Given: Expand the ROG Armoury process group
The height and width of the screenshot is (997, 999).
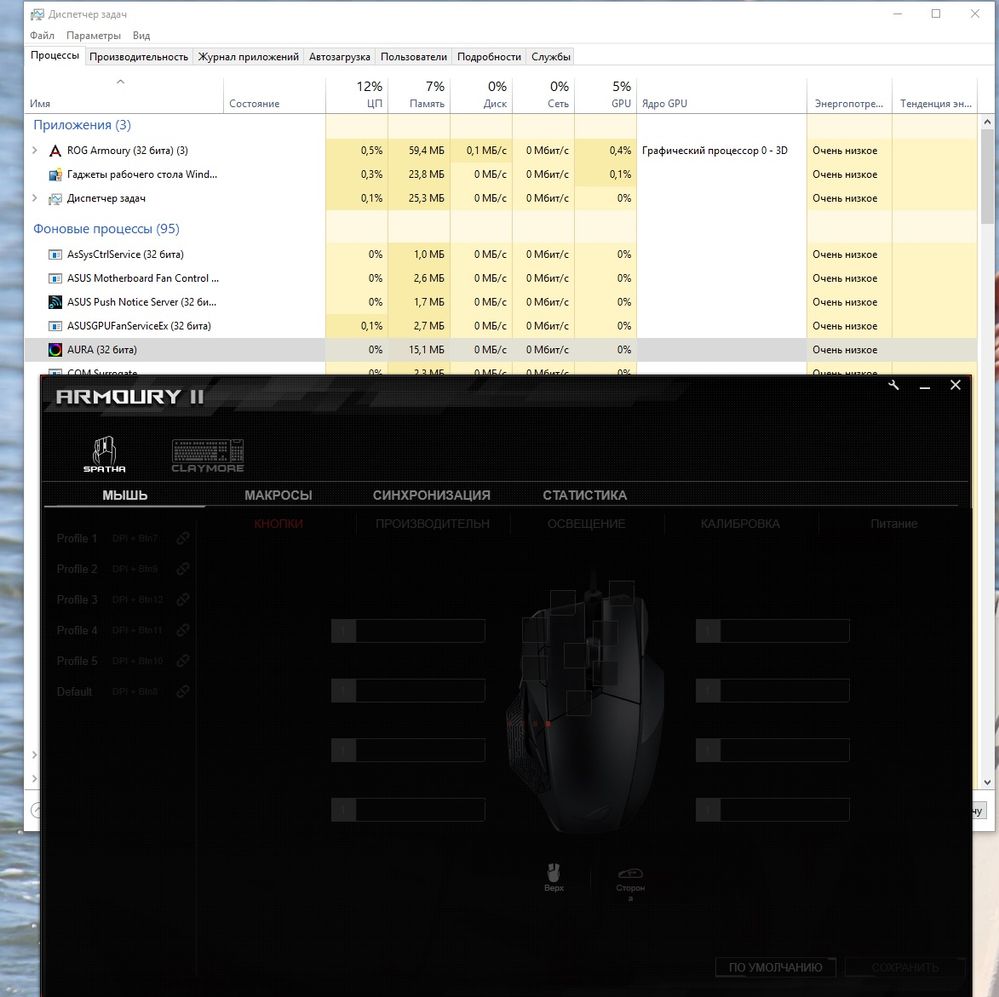Looking at the screenshot, I should pyautogui.click(x=35, y=150).
